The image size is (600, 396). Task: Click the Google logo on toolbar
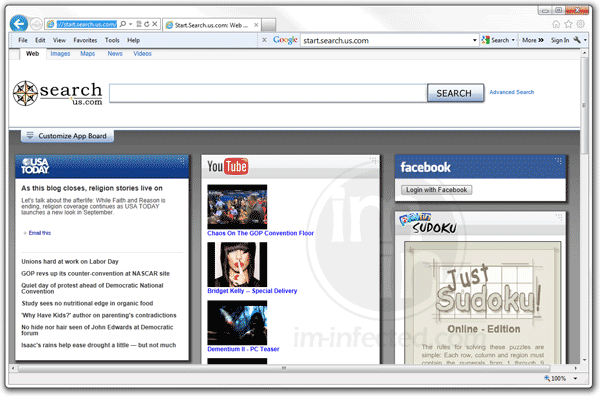click(285, 40)
